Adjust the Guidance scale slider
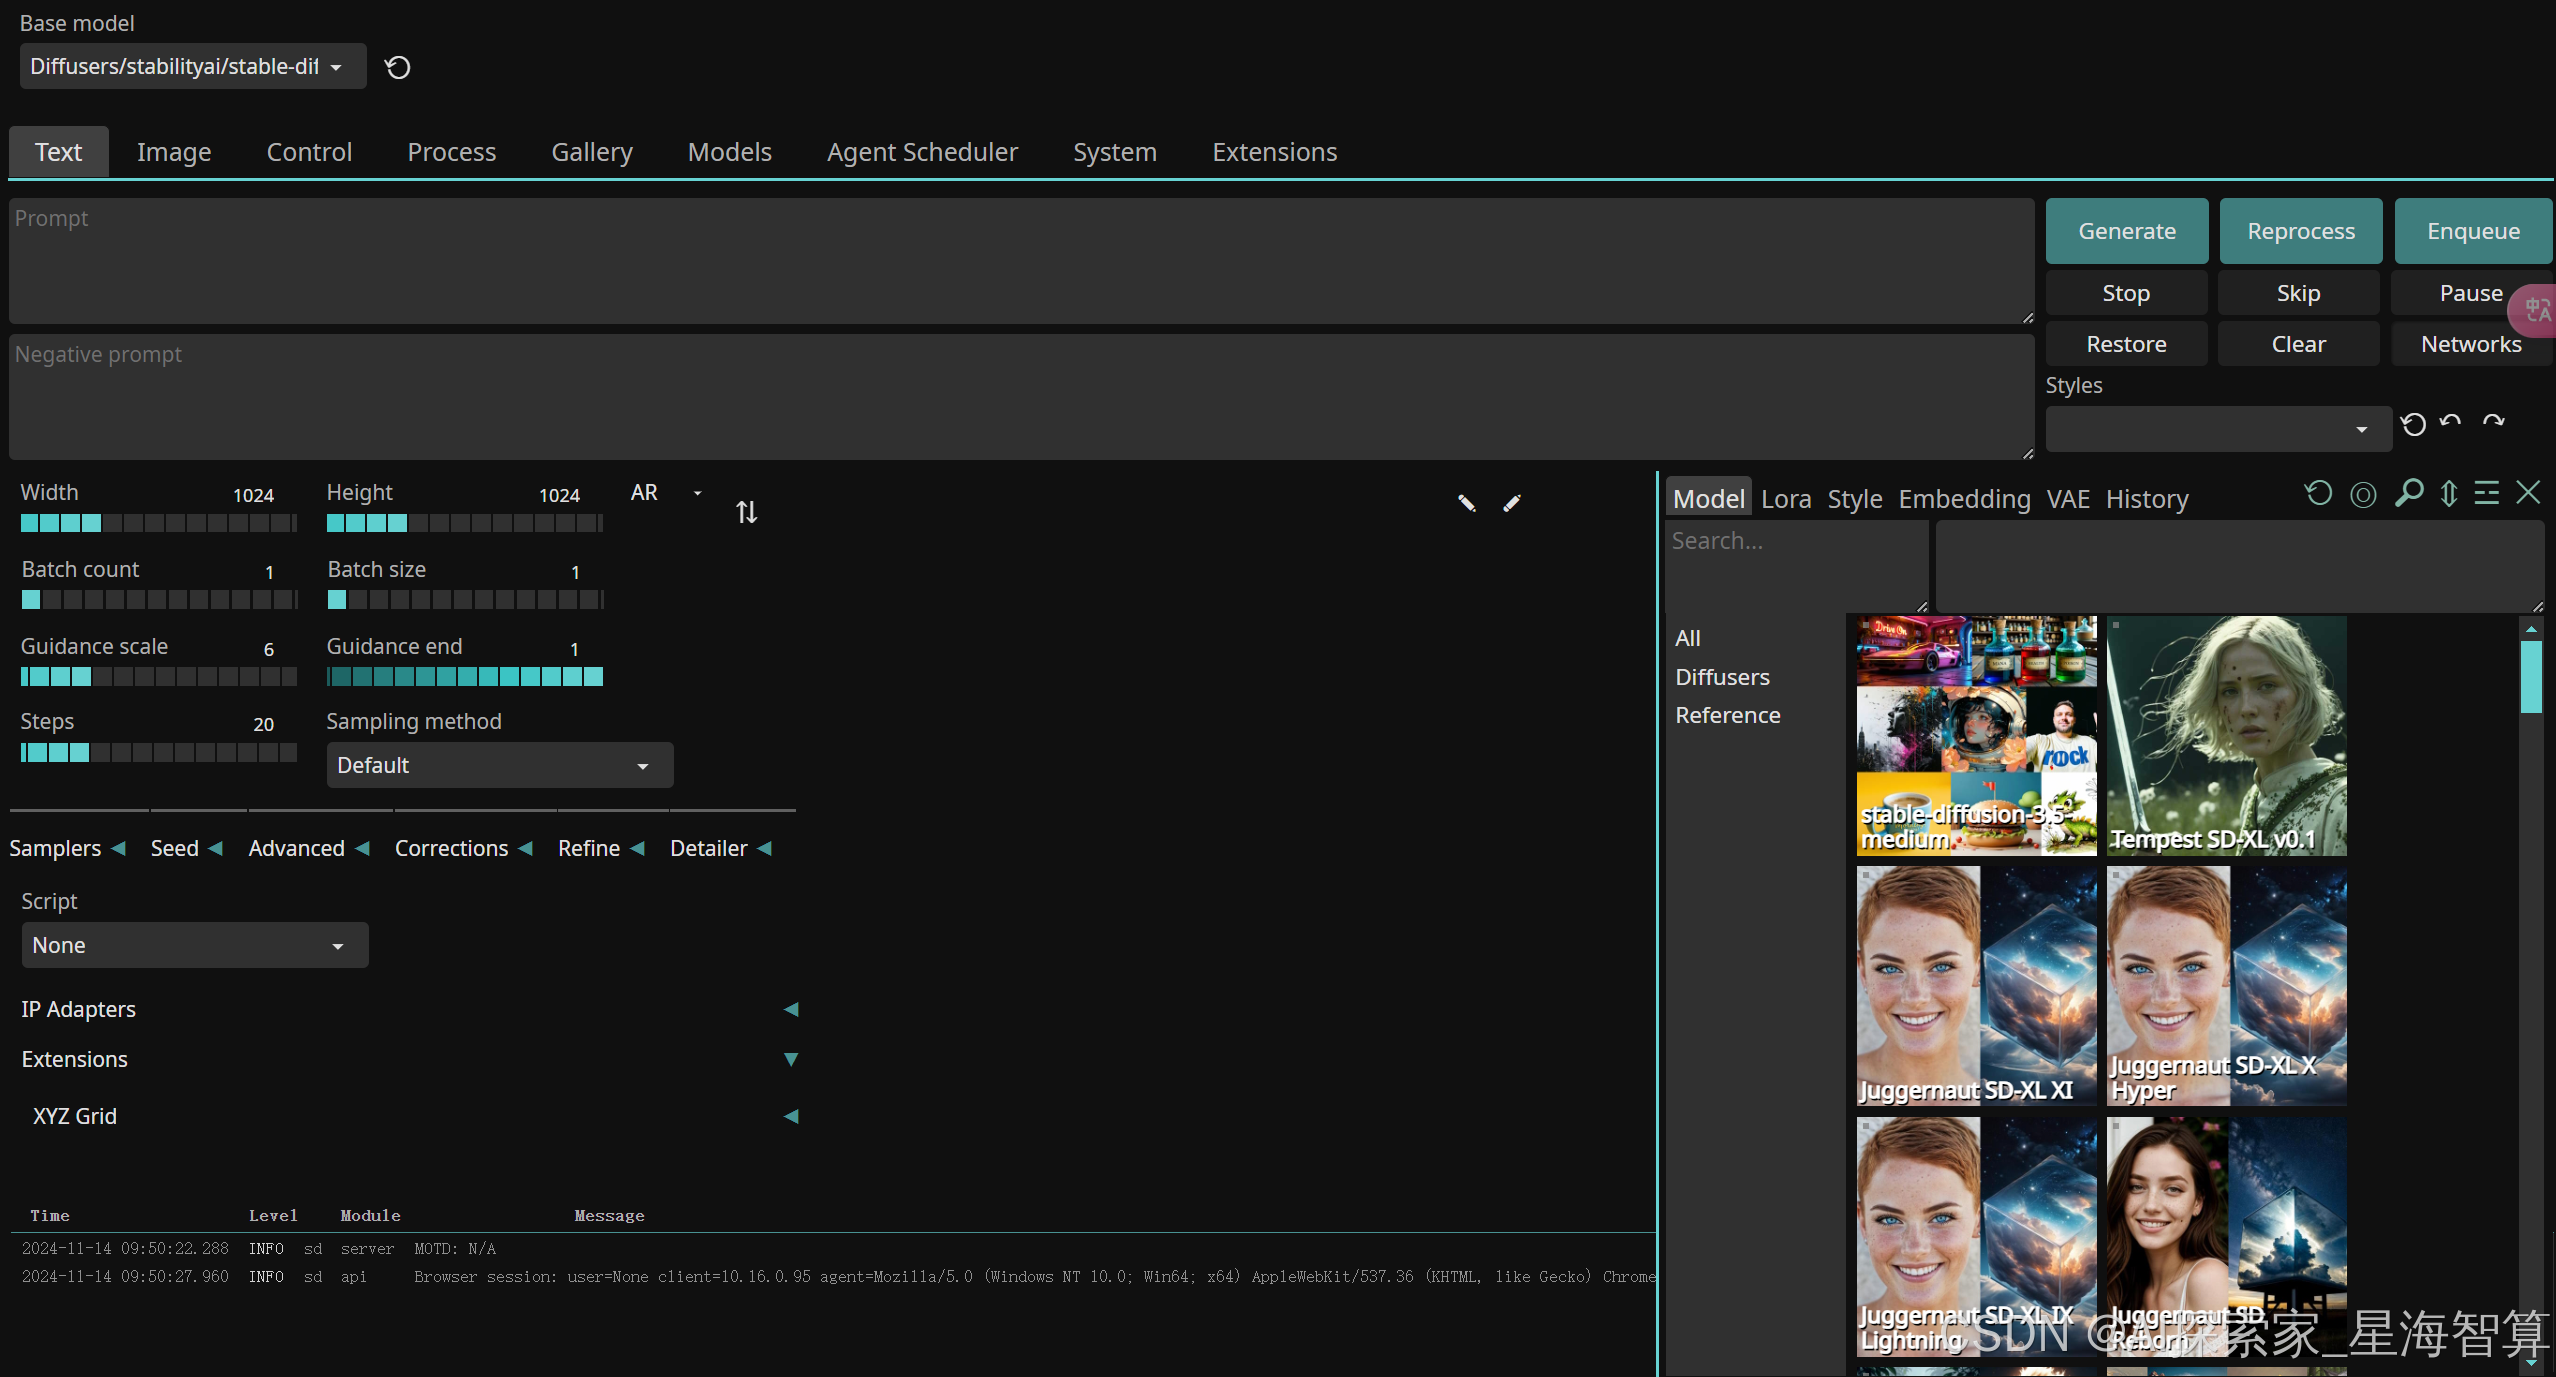Viewport: 2556px width, 1377px height. (x=158, y=677)
